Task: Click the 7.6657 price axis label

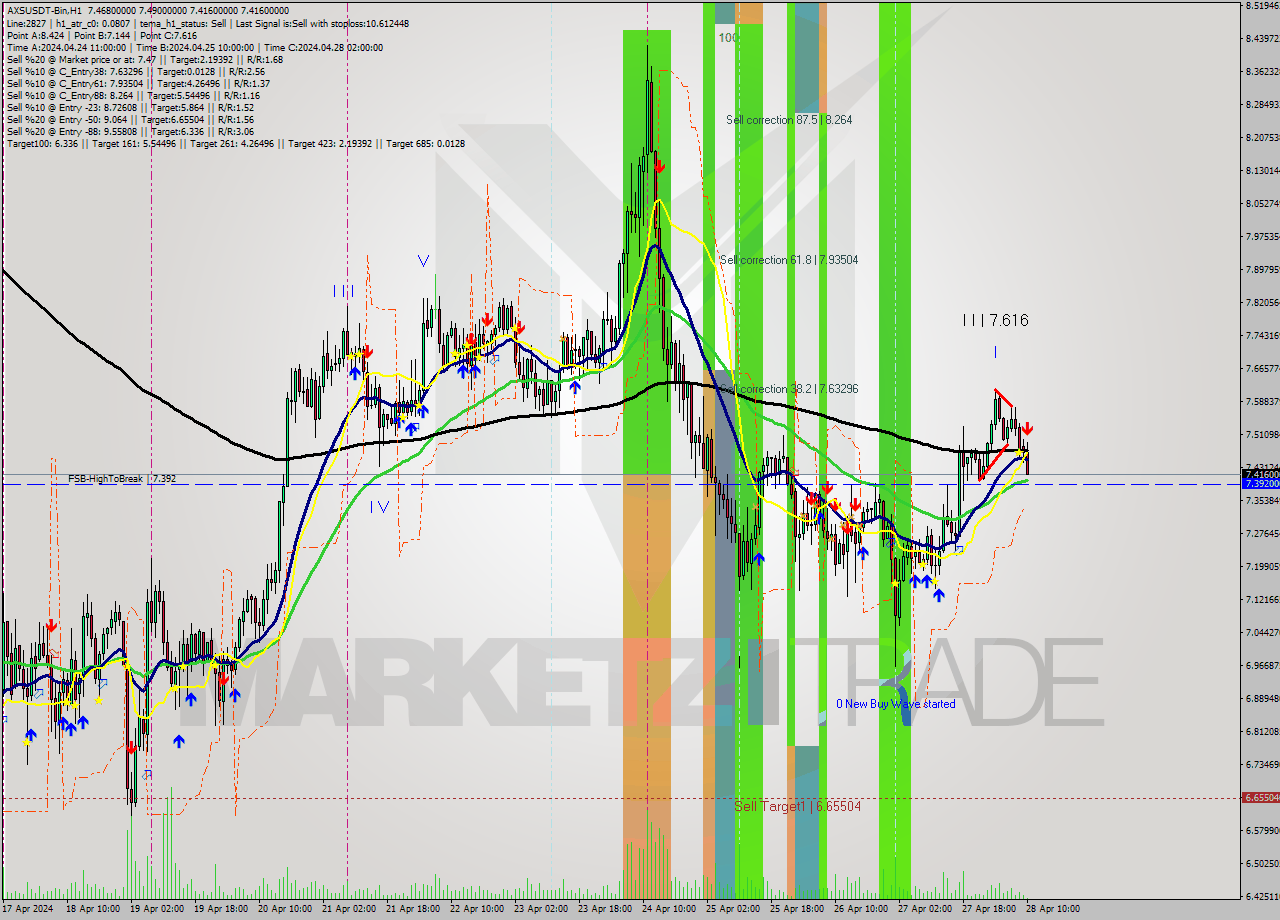Action: pos(1262,368)
